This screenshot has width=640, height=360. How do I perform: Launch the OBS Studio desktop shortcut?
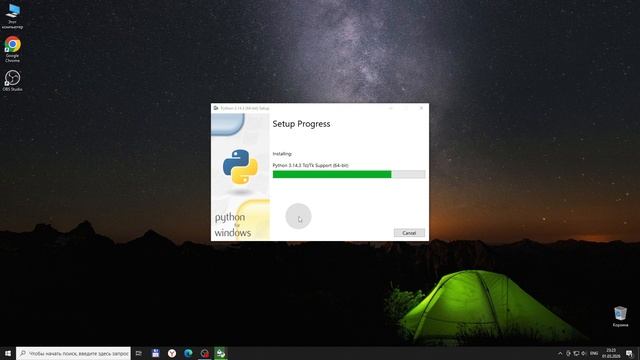pyautogui.click(x=12, y=80)
